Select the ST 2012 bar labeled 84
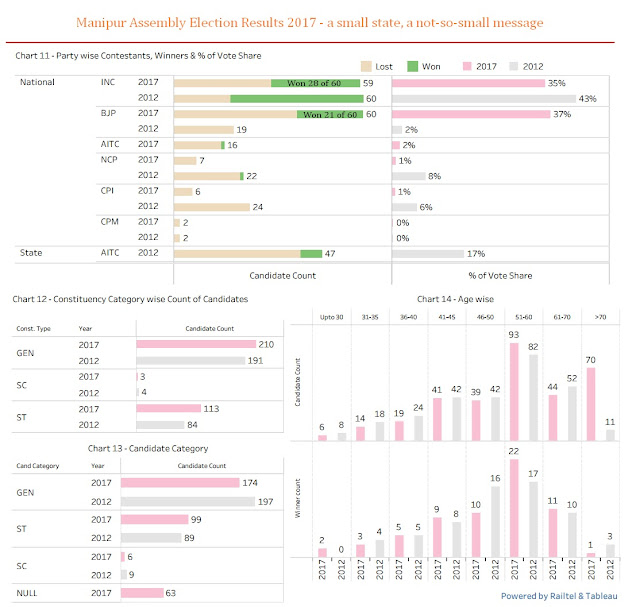 160,425
